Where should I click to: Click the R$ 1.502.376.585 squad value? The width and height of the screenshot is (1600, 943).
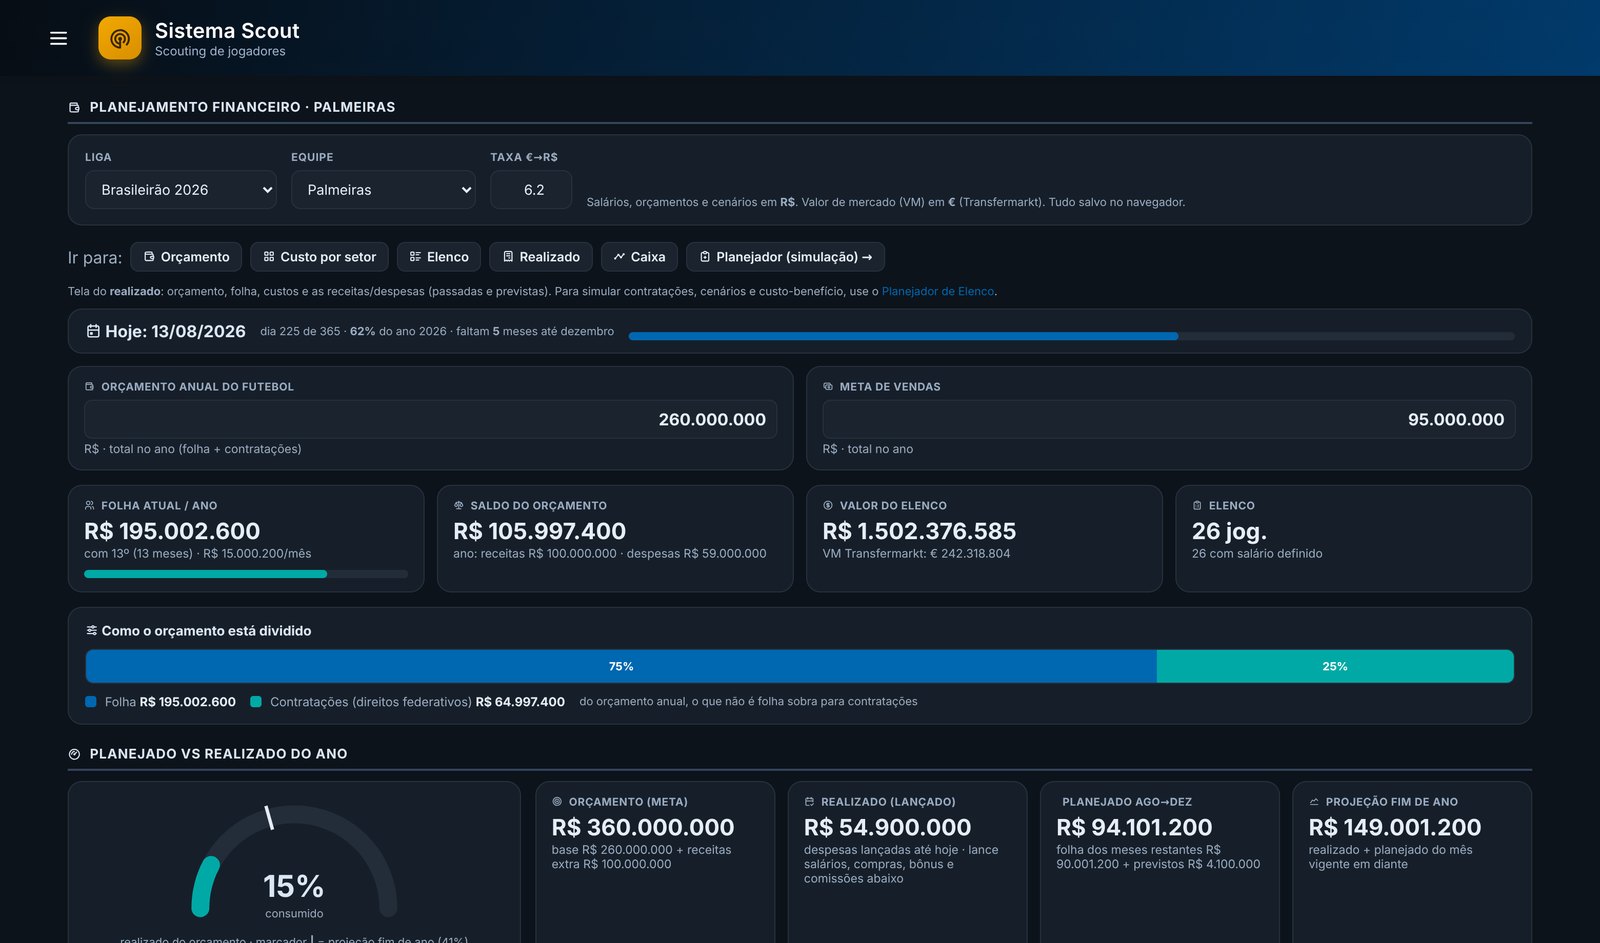919,531
